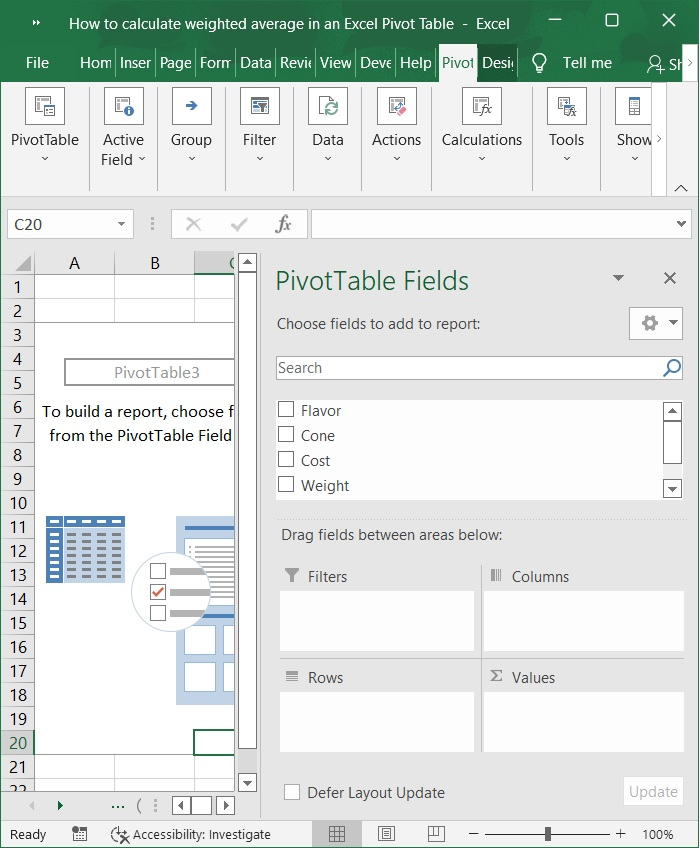The image size is (700, 848).
Task: Switch to Page Layout view in status bar
Action: tap(386, 834)
